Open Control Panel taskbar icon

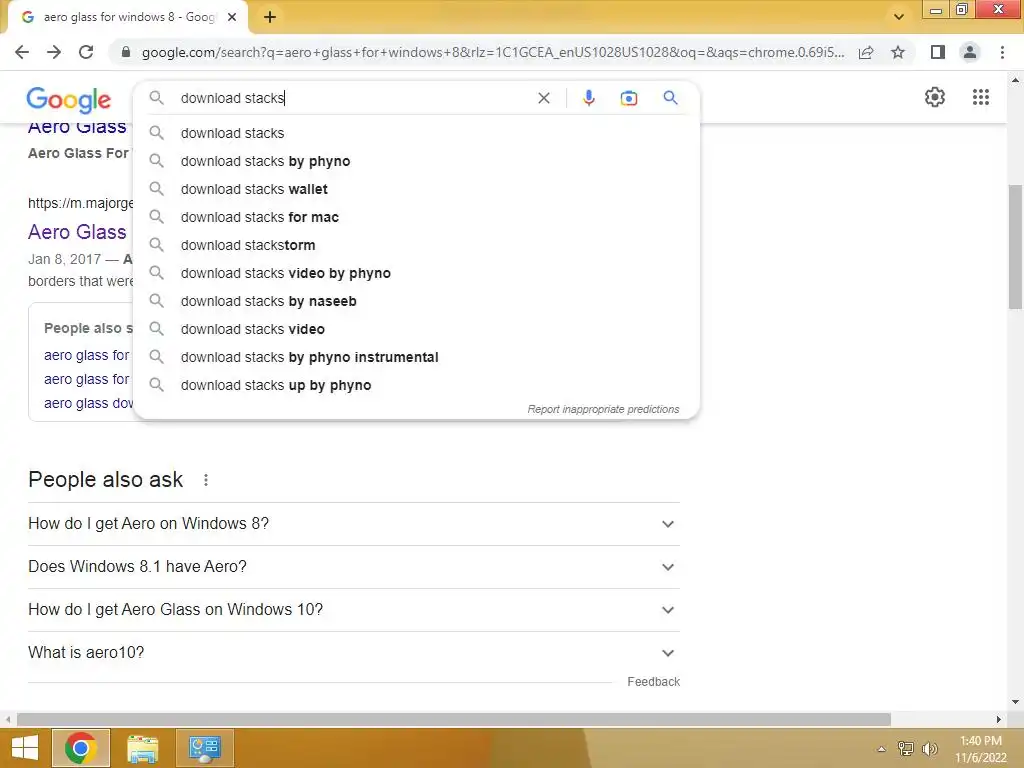[x=204, y=748]
